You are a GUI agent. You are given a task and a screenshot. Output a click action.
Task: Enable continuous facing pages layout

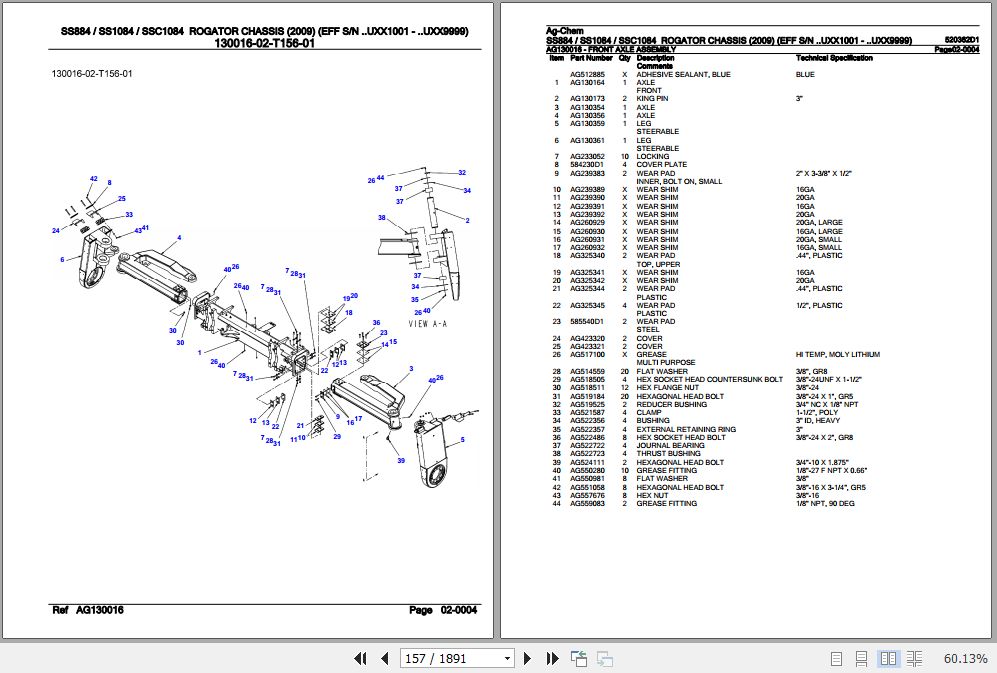point(915,658)
